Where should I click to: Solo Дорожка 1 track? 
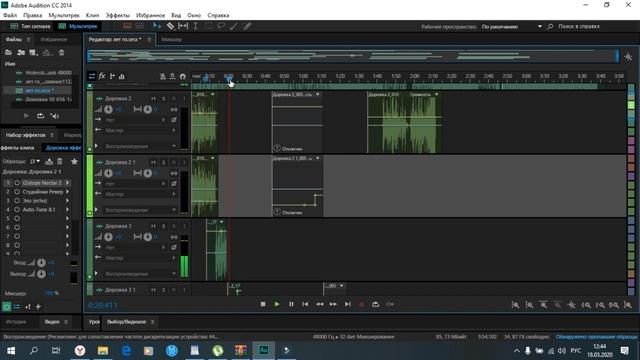pyautogui.click(x=164, y=226)
